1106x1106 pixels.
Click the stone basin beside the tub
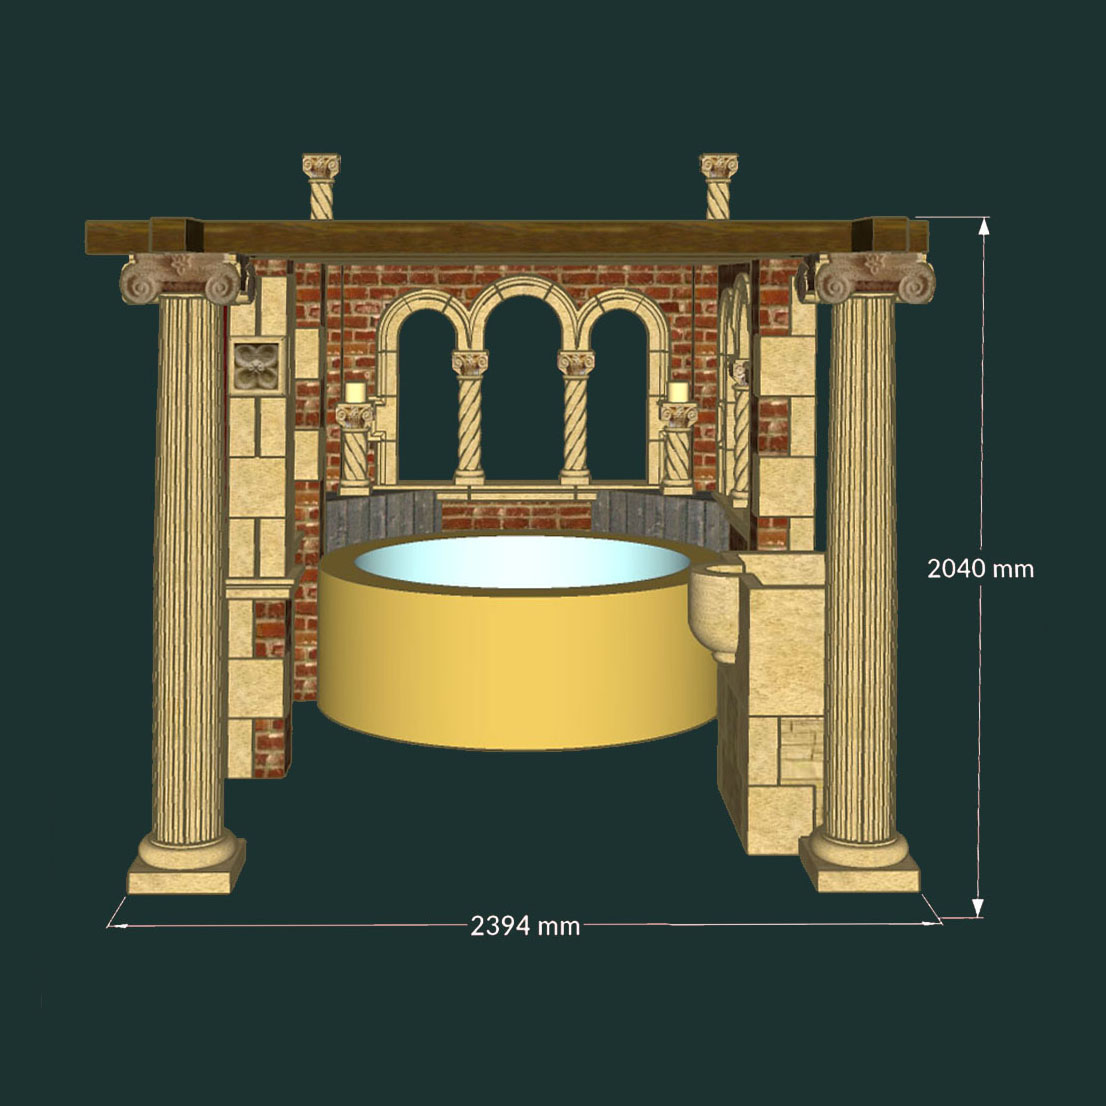(716, 612)
